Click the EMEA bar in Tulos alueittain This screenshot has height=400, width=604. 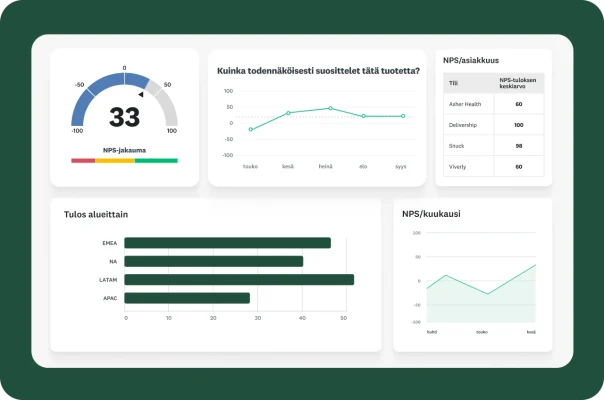pos(227,243)
